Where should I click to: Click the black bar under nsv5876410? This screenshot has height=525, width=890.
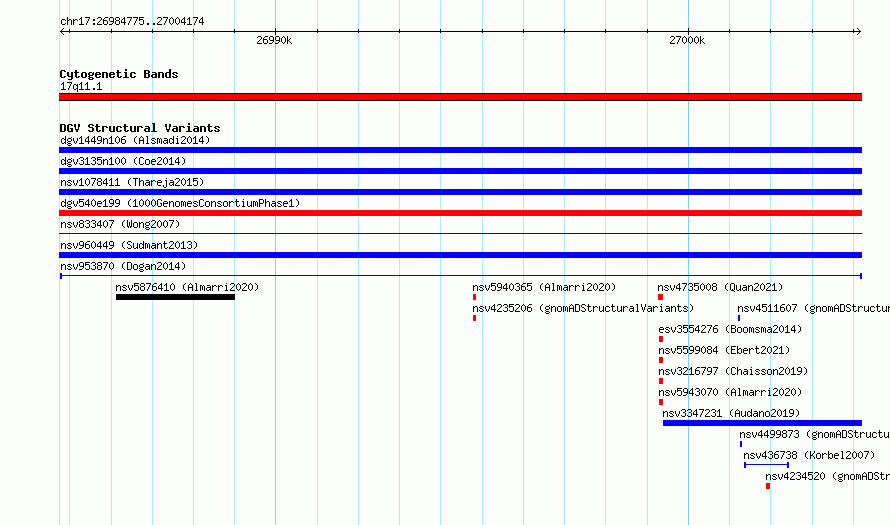[175, 297]
